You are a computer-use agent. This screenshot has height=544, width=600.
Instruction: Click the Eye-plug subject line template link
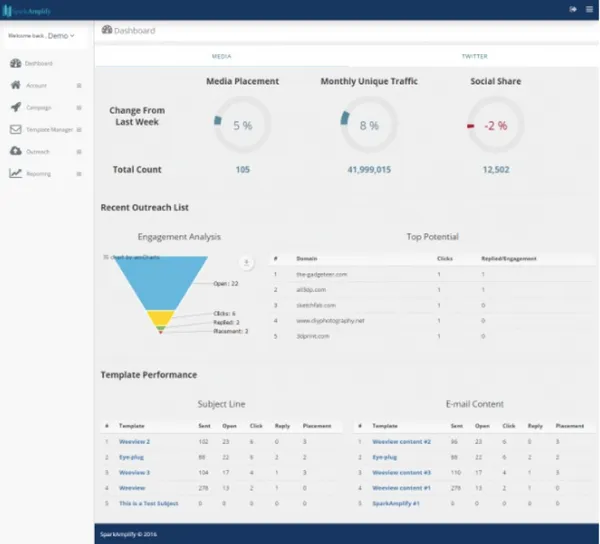point(131,457)
